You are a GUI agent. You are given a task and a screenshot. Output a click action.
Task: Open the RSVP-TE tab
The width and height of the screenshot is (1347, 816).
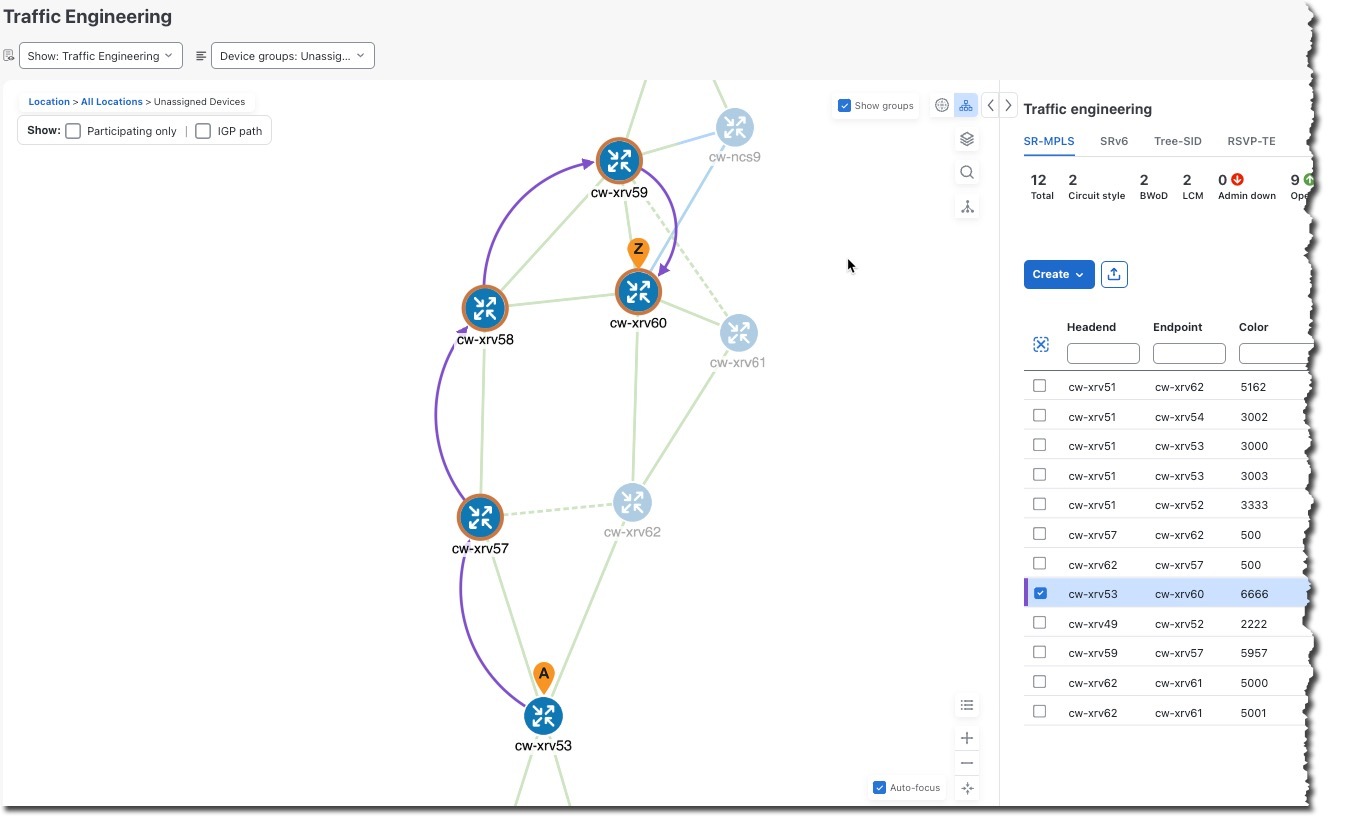(x=1251, y=141)
